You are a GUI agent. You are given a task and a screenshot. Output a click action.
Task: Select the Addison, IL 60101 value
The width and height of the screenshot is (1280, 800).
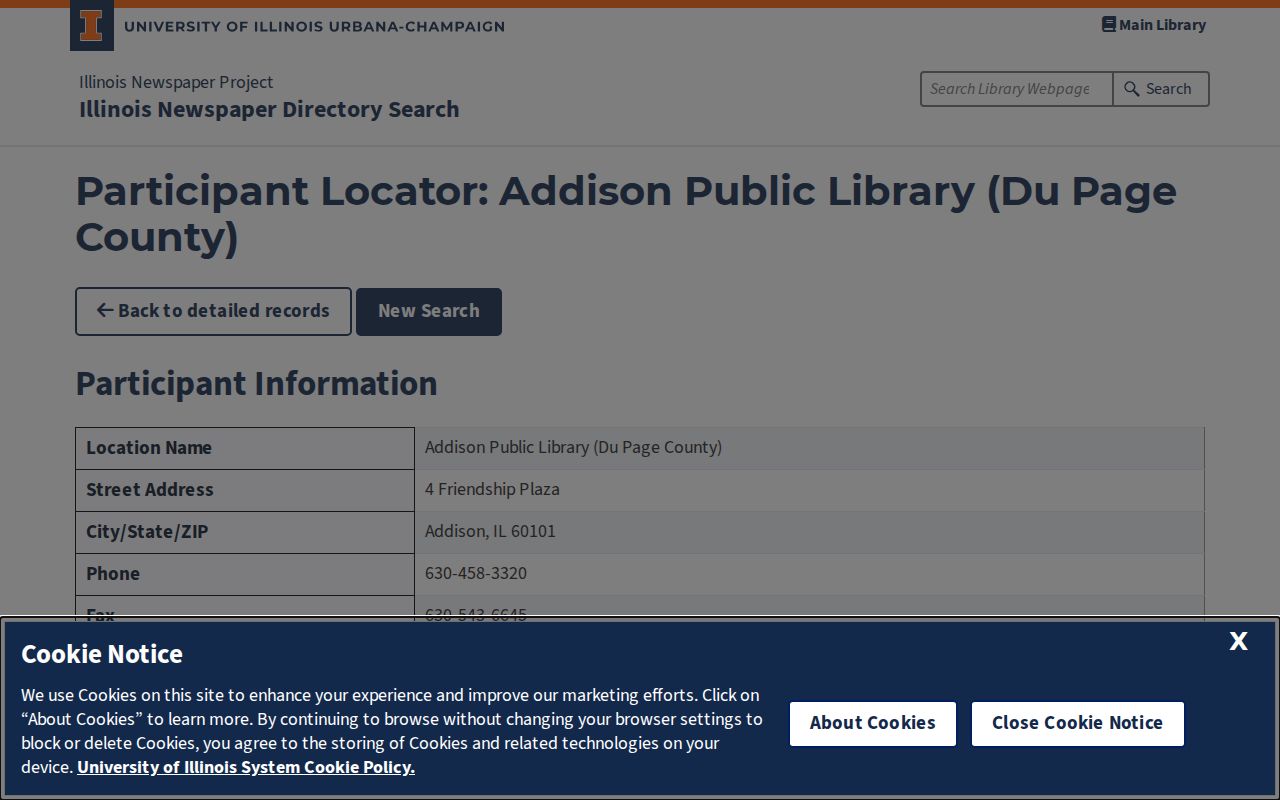(490, 532)
